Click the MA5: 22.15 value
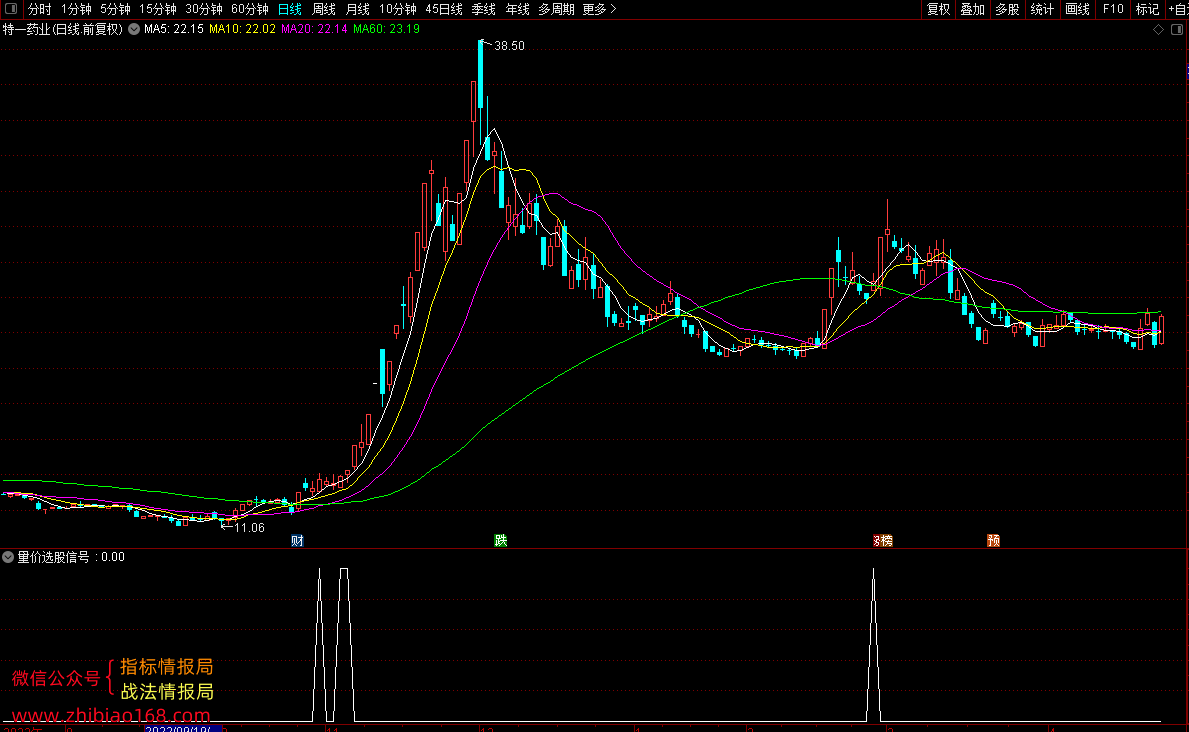This screenshot has height=732, width=1189. 174,29
